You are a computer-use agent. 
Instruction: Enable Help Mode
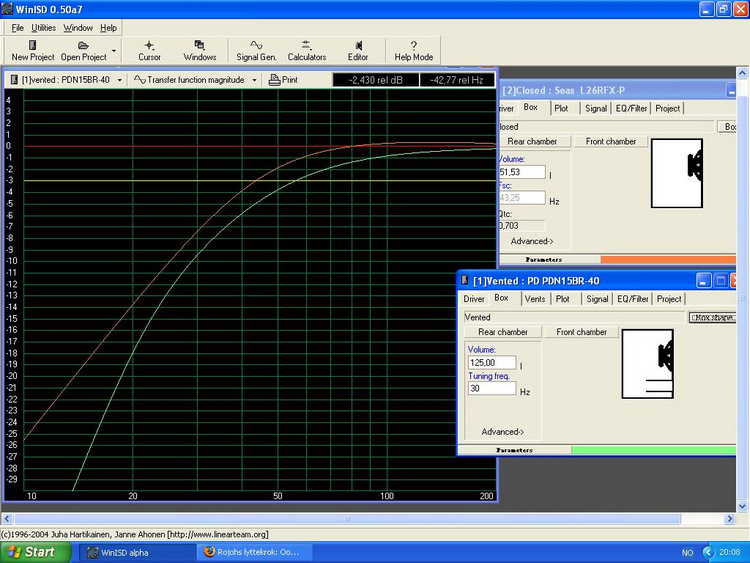[413, 50]
